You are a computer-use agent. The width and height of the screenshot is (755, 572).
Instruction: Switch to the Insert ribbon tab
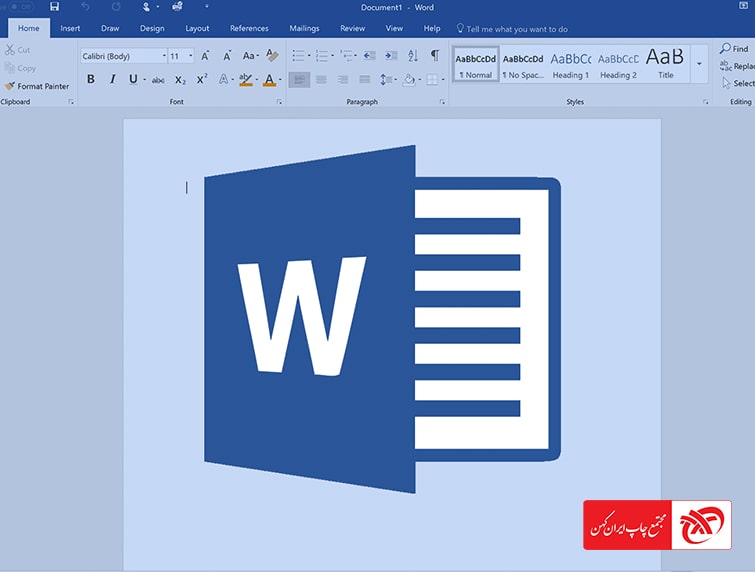70,29
